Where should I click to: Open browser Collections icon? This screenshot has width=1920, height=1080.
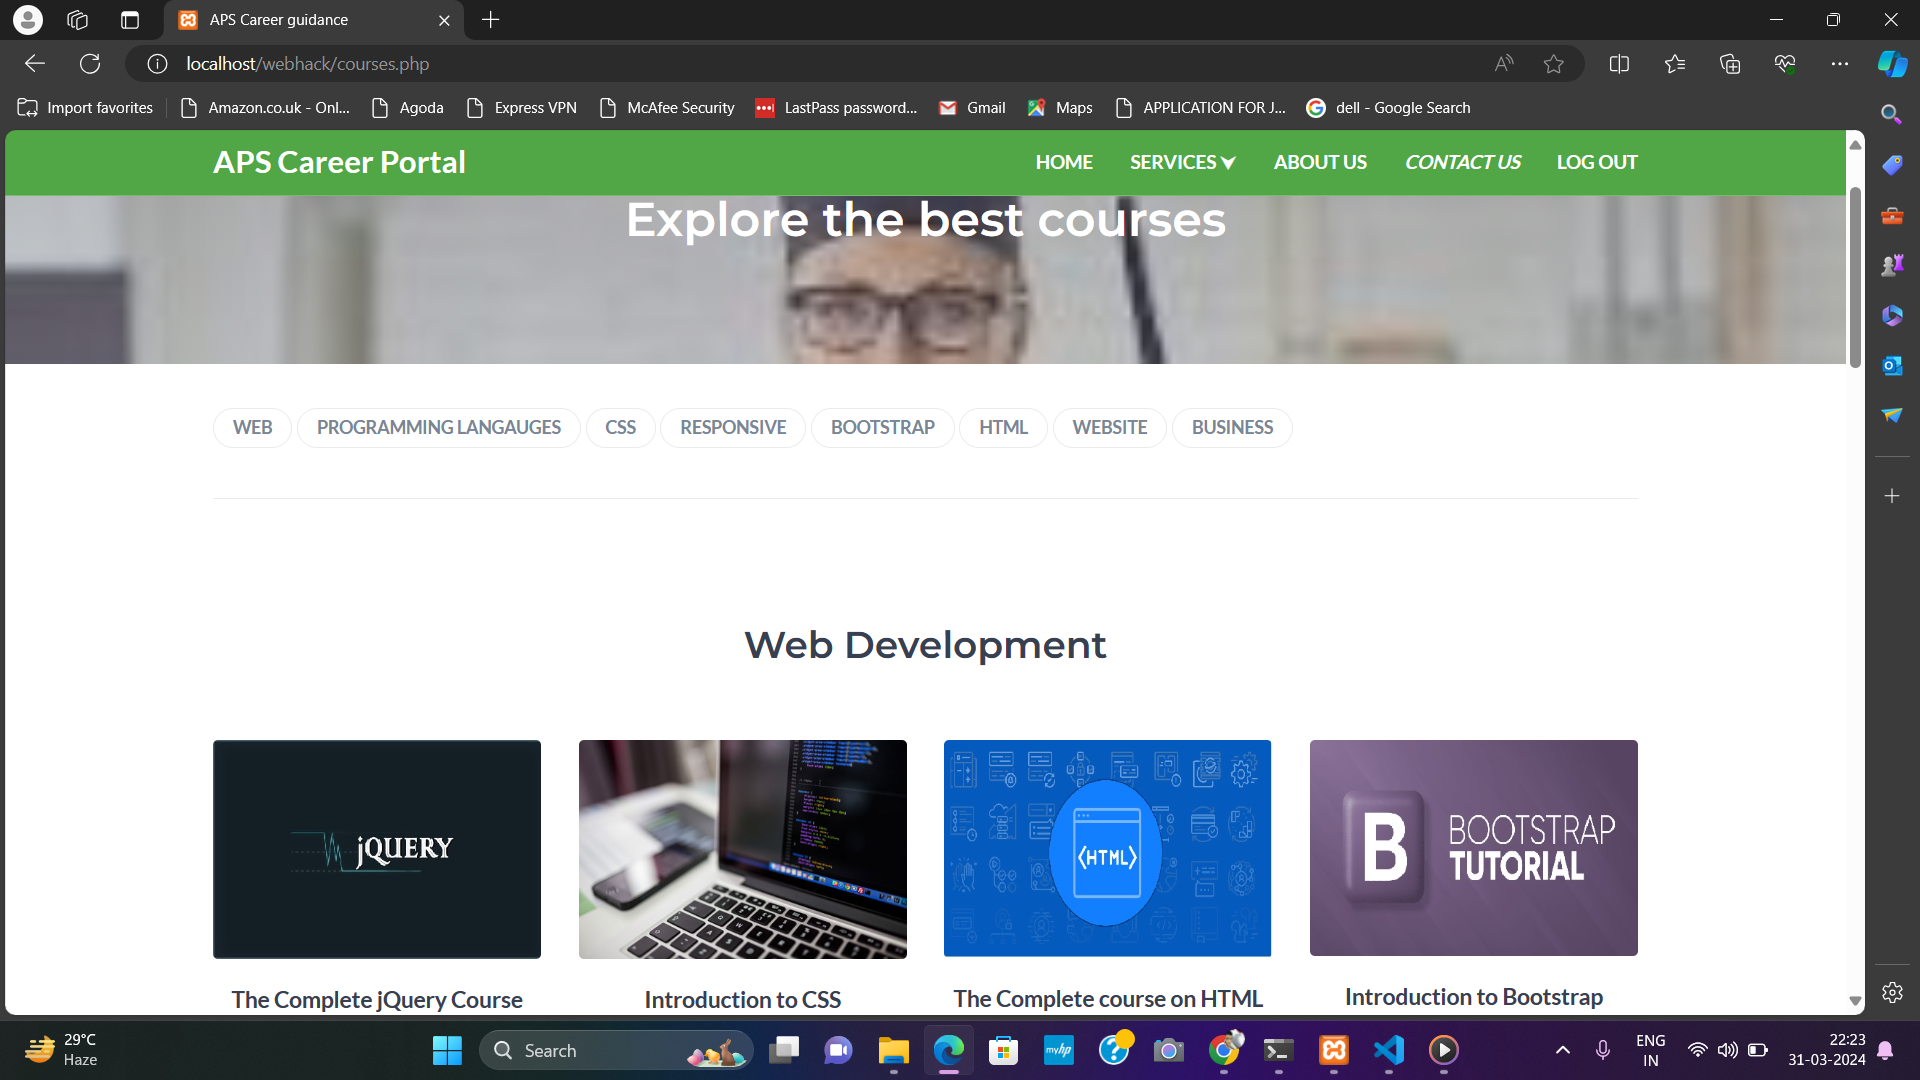pos(1730,64)
